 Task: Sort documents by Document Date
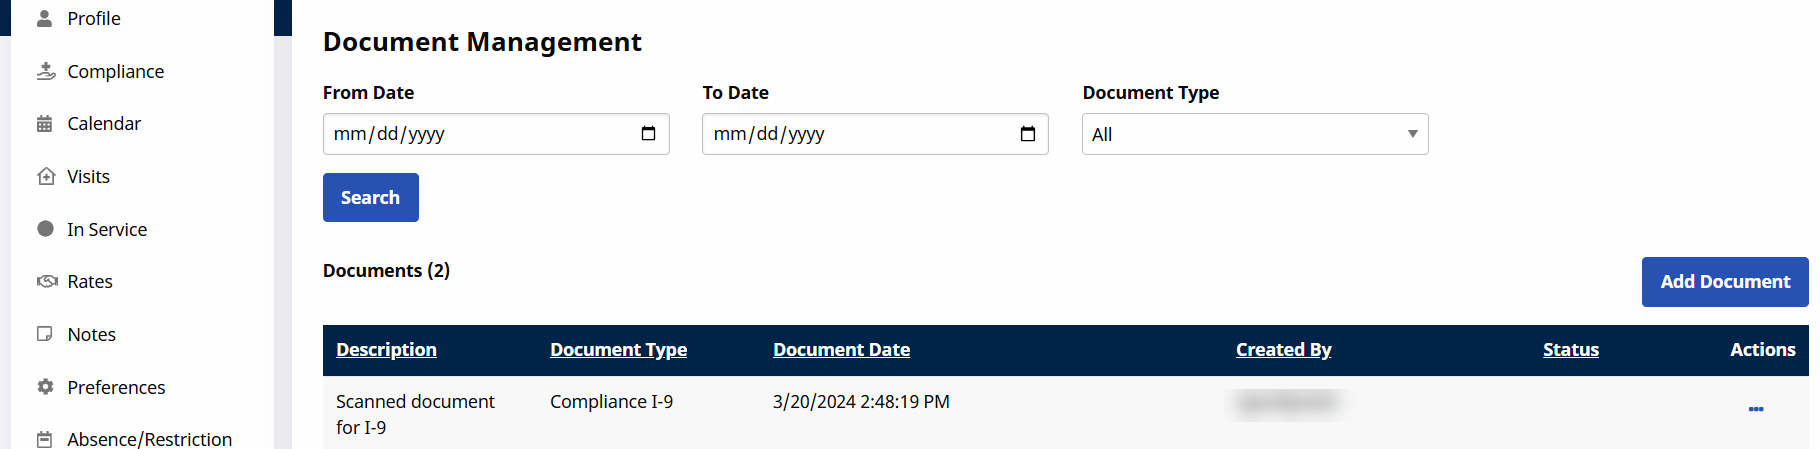pos(841,350)
